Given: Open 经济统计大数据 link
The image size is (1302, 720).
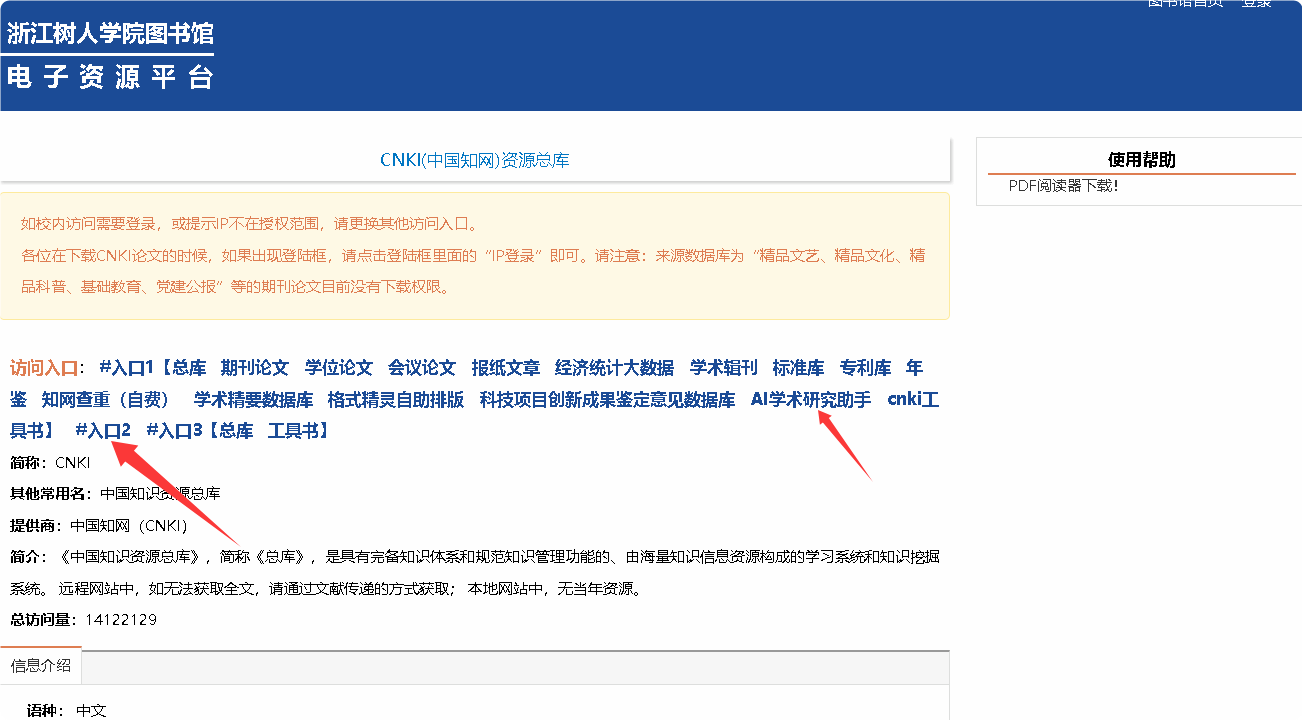Looking at the screenshot, I should pos(614,368).
